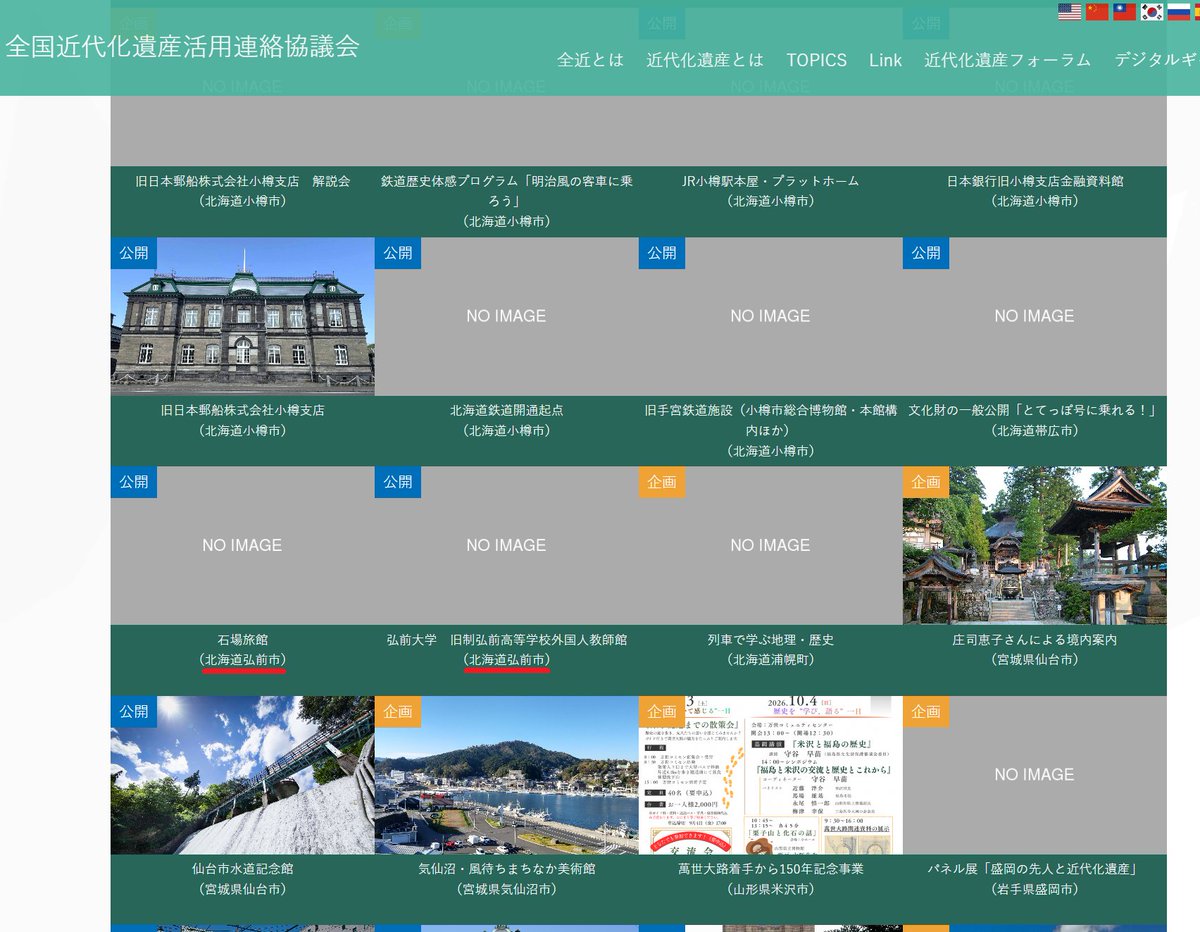Image resolution: width=1200 pixels, height=932 pixels.
Task: Click the NO IMAGE placeholder for 石場旅館
Action: (x=243, y=545)
